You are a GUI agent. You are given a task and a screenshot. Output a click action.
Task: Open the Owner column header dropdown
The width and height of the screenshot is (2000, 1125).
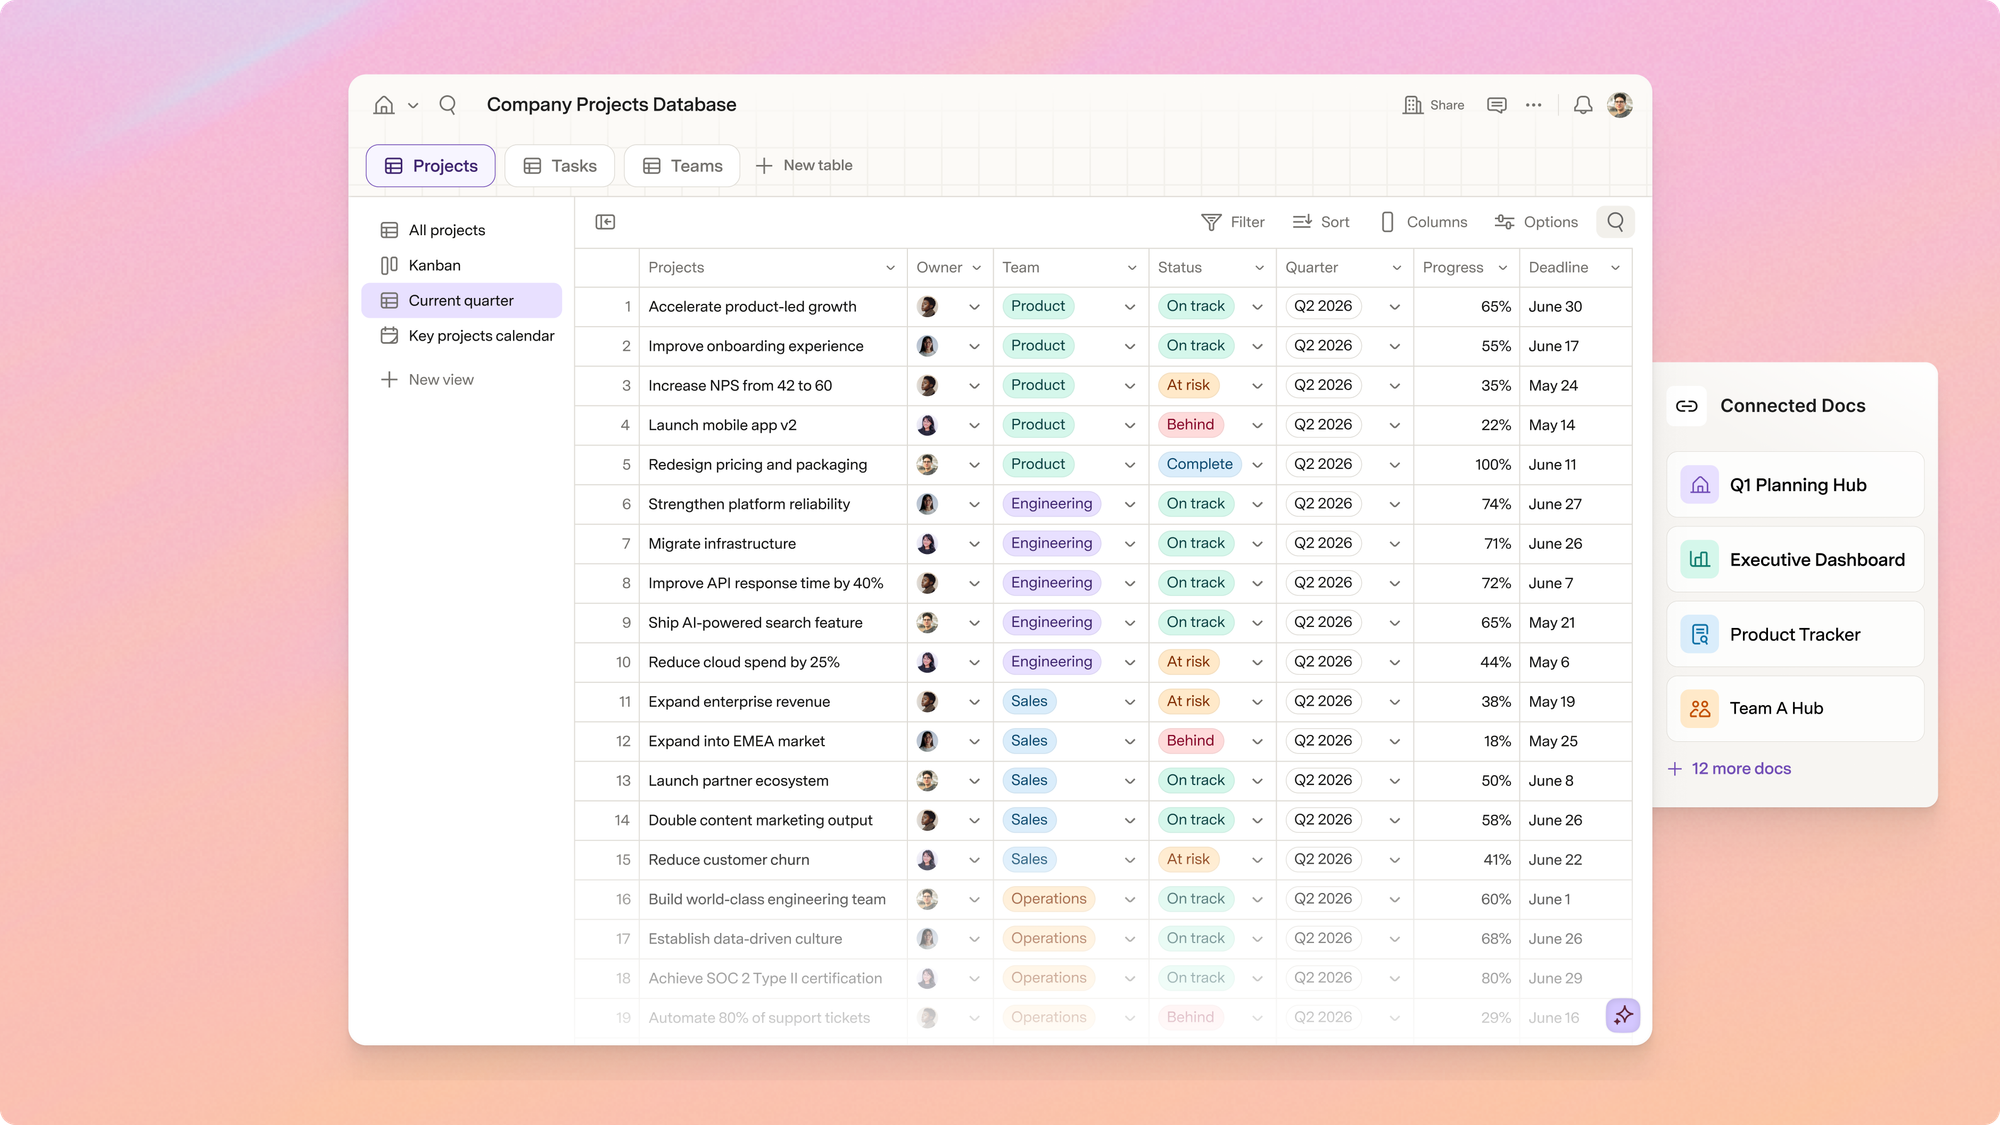coord(976,268)
